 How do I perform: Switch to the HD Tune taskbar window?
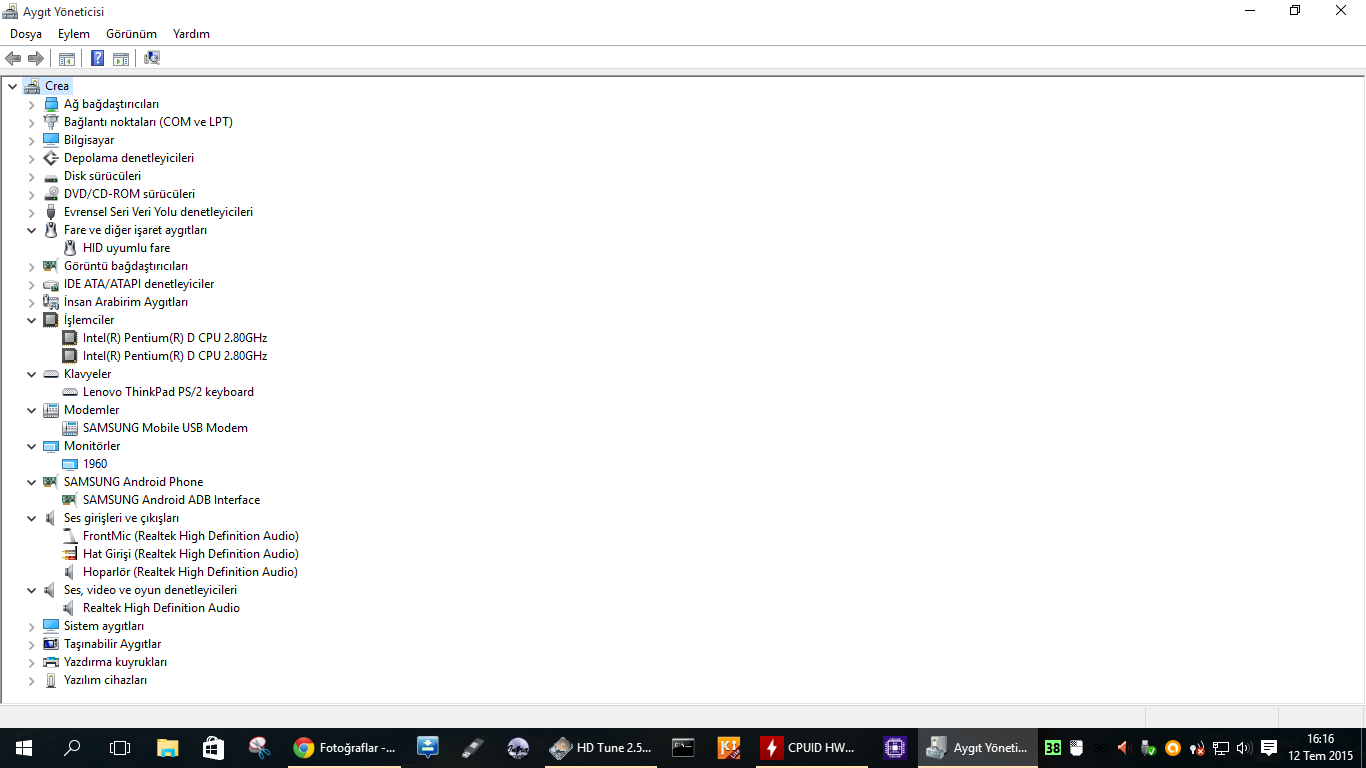602,747
